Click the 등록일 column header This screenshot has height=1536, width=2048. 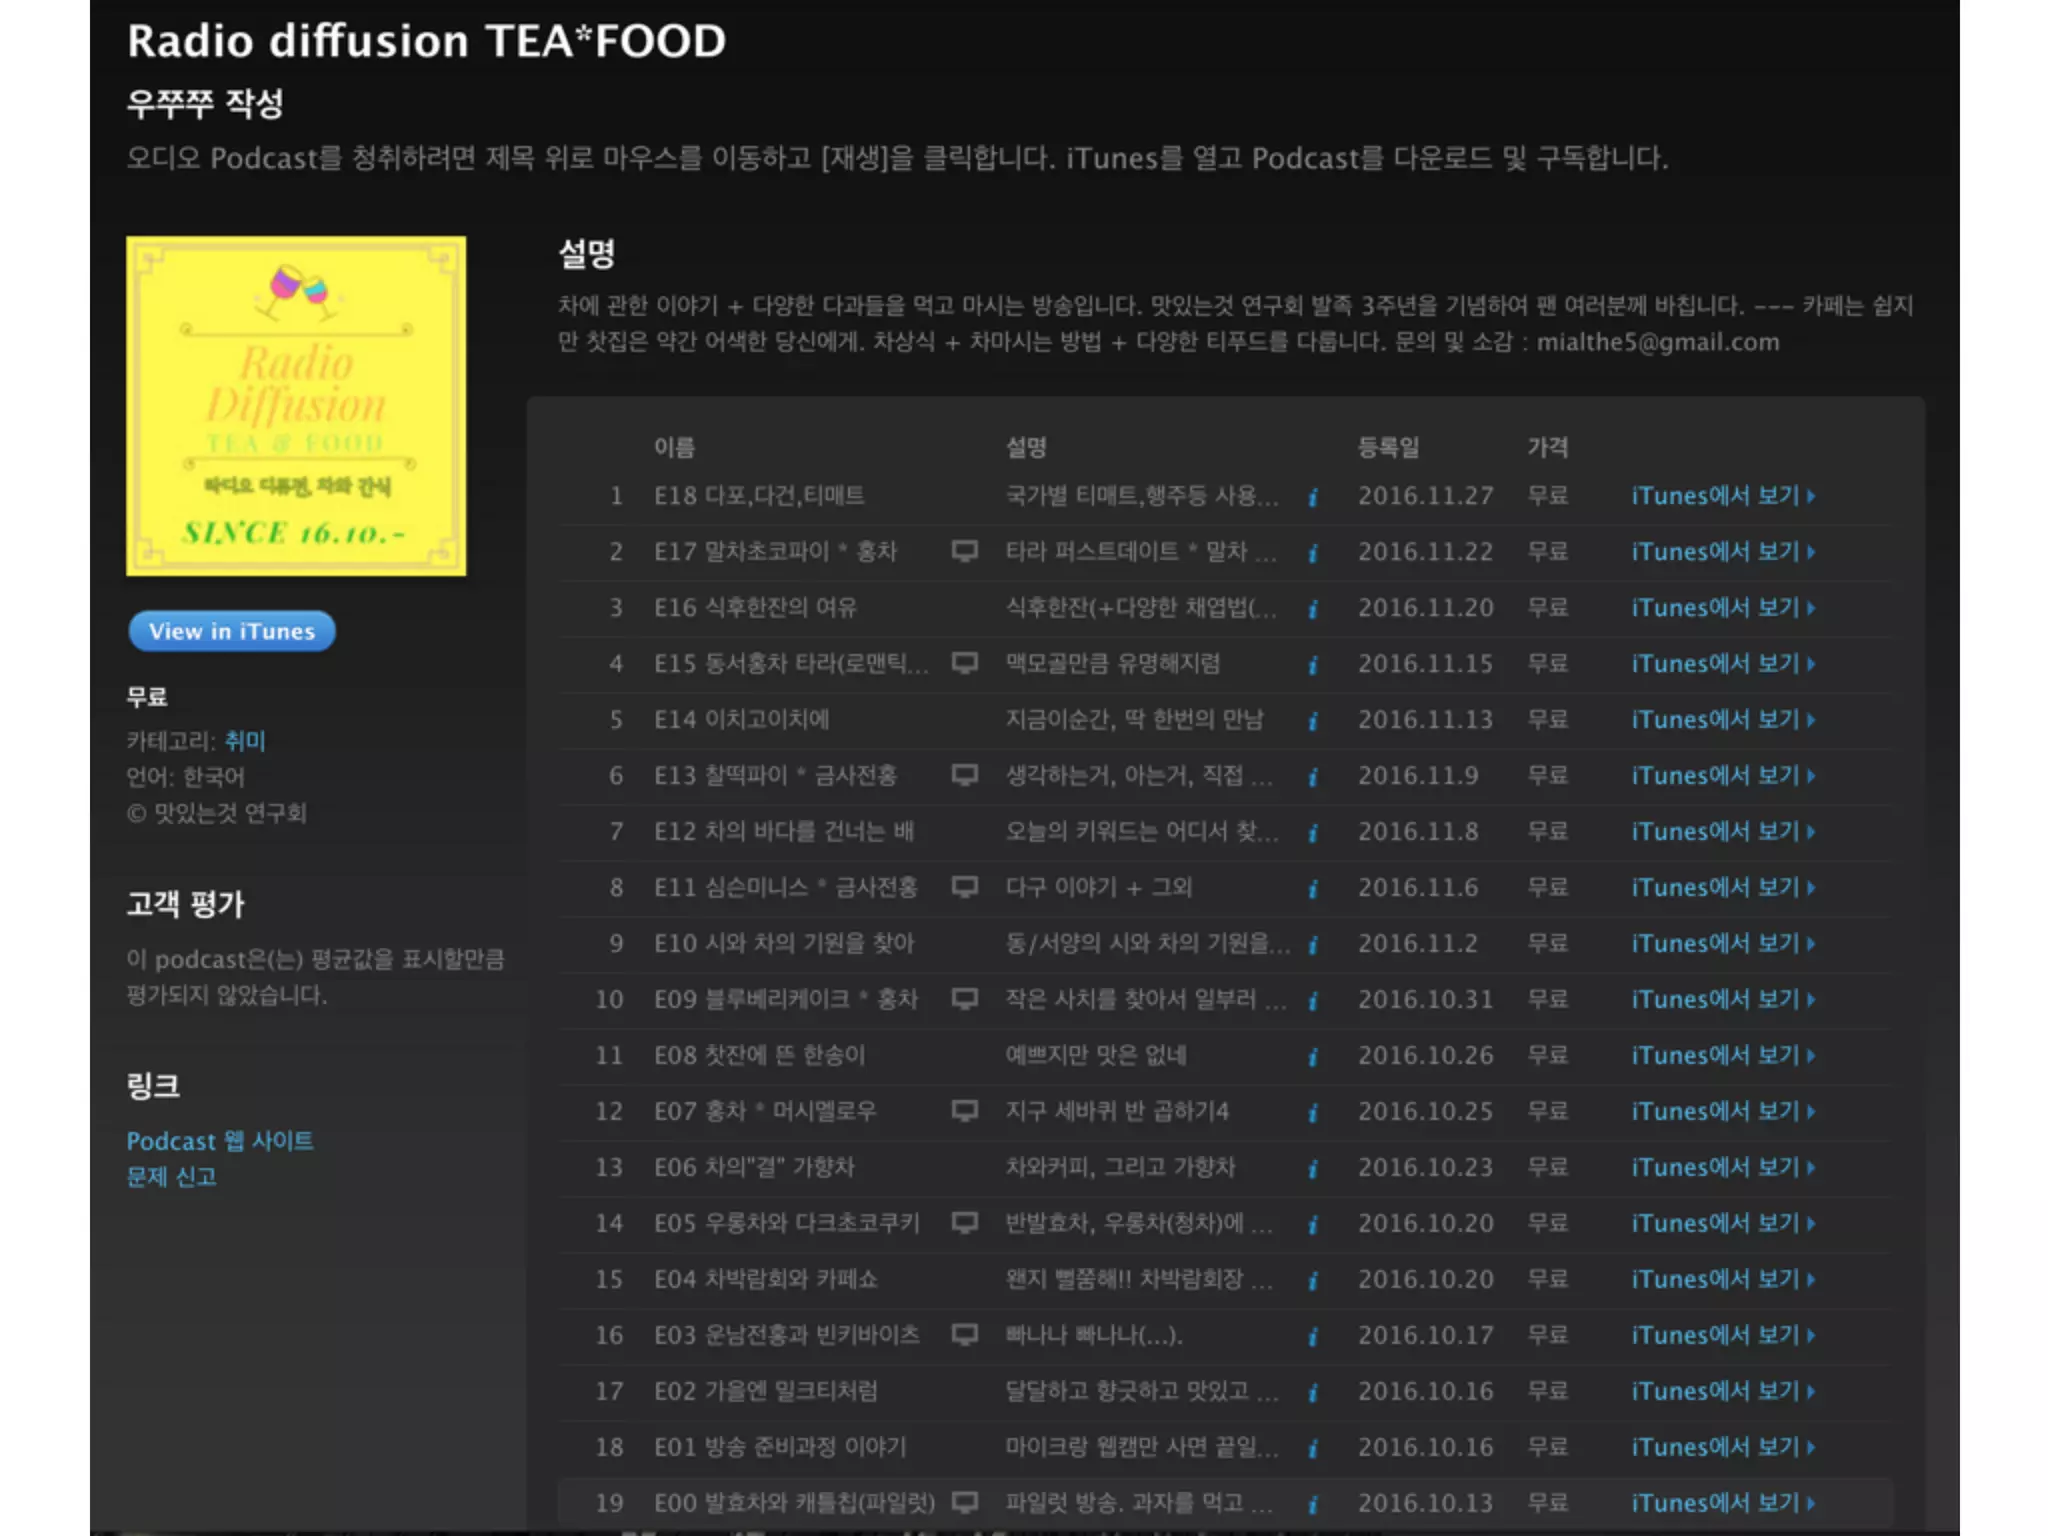[1388, 448]
